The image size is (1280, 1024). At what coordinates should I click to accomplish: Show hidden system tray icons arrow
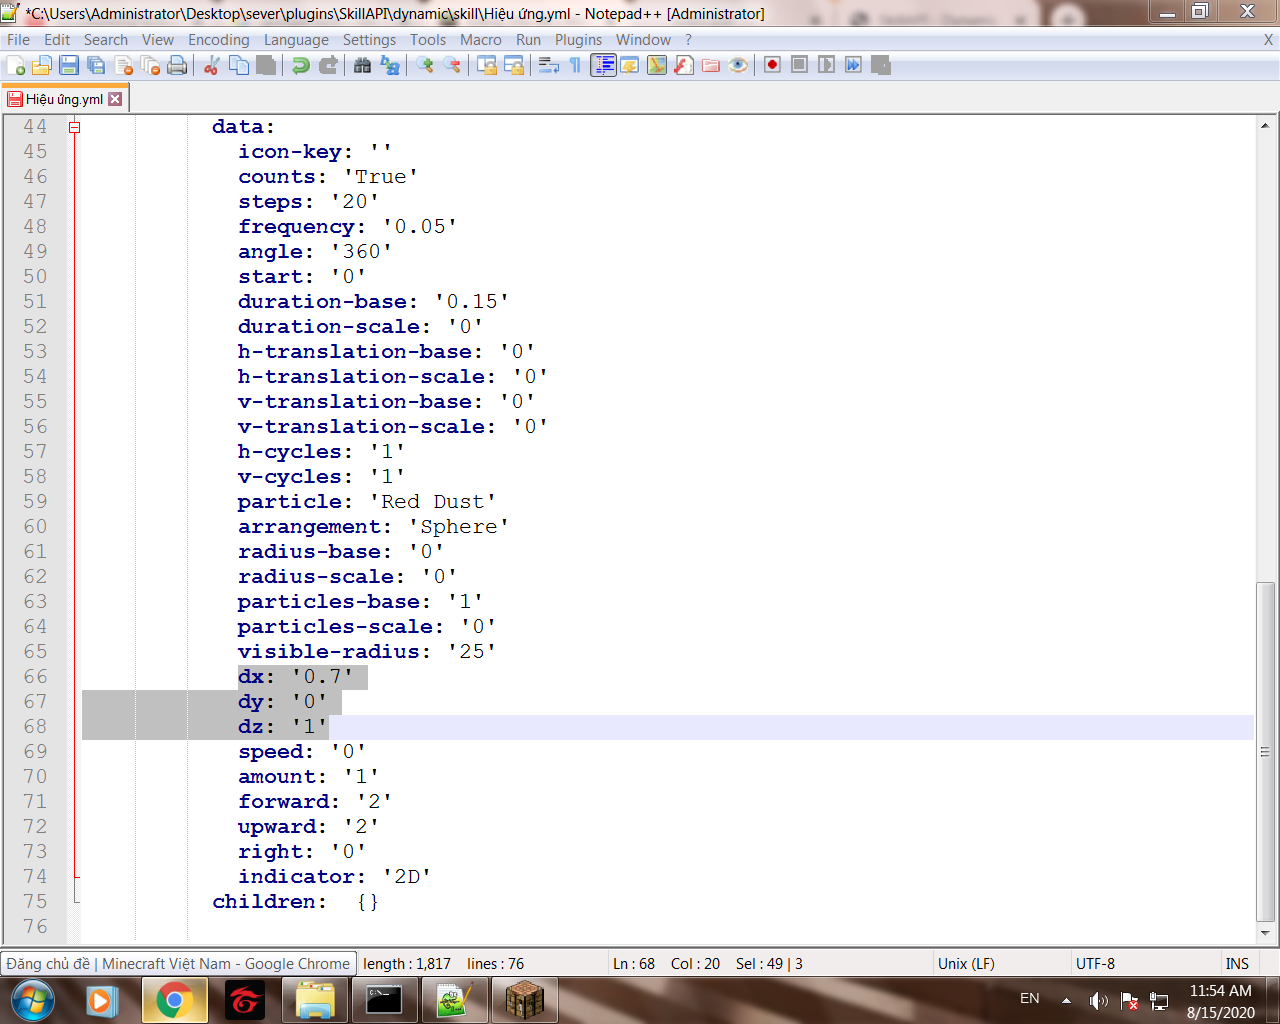pyautogui.click(x=1066, y=1000)
